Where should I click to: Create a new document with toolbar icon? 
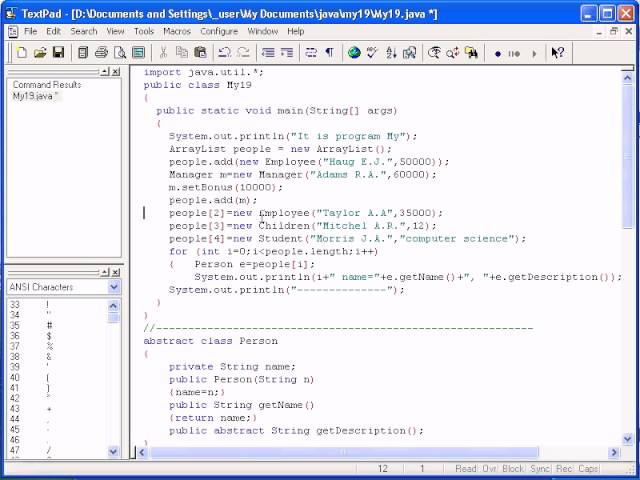coord(22,53)
